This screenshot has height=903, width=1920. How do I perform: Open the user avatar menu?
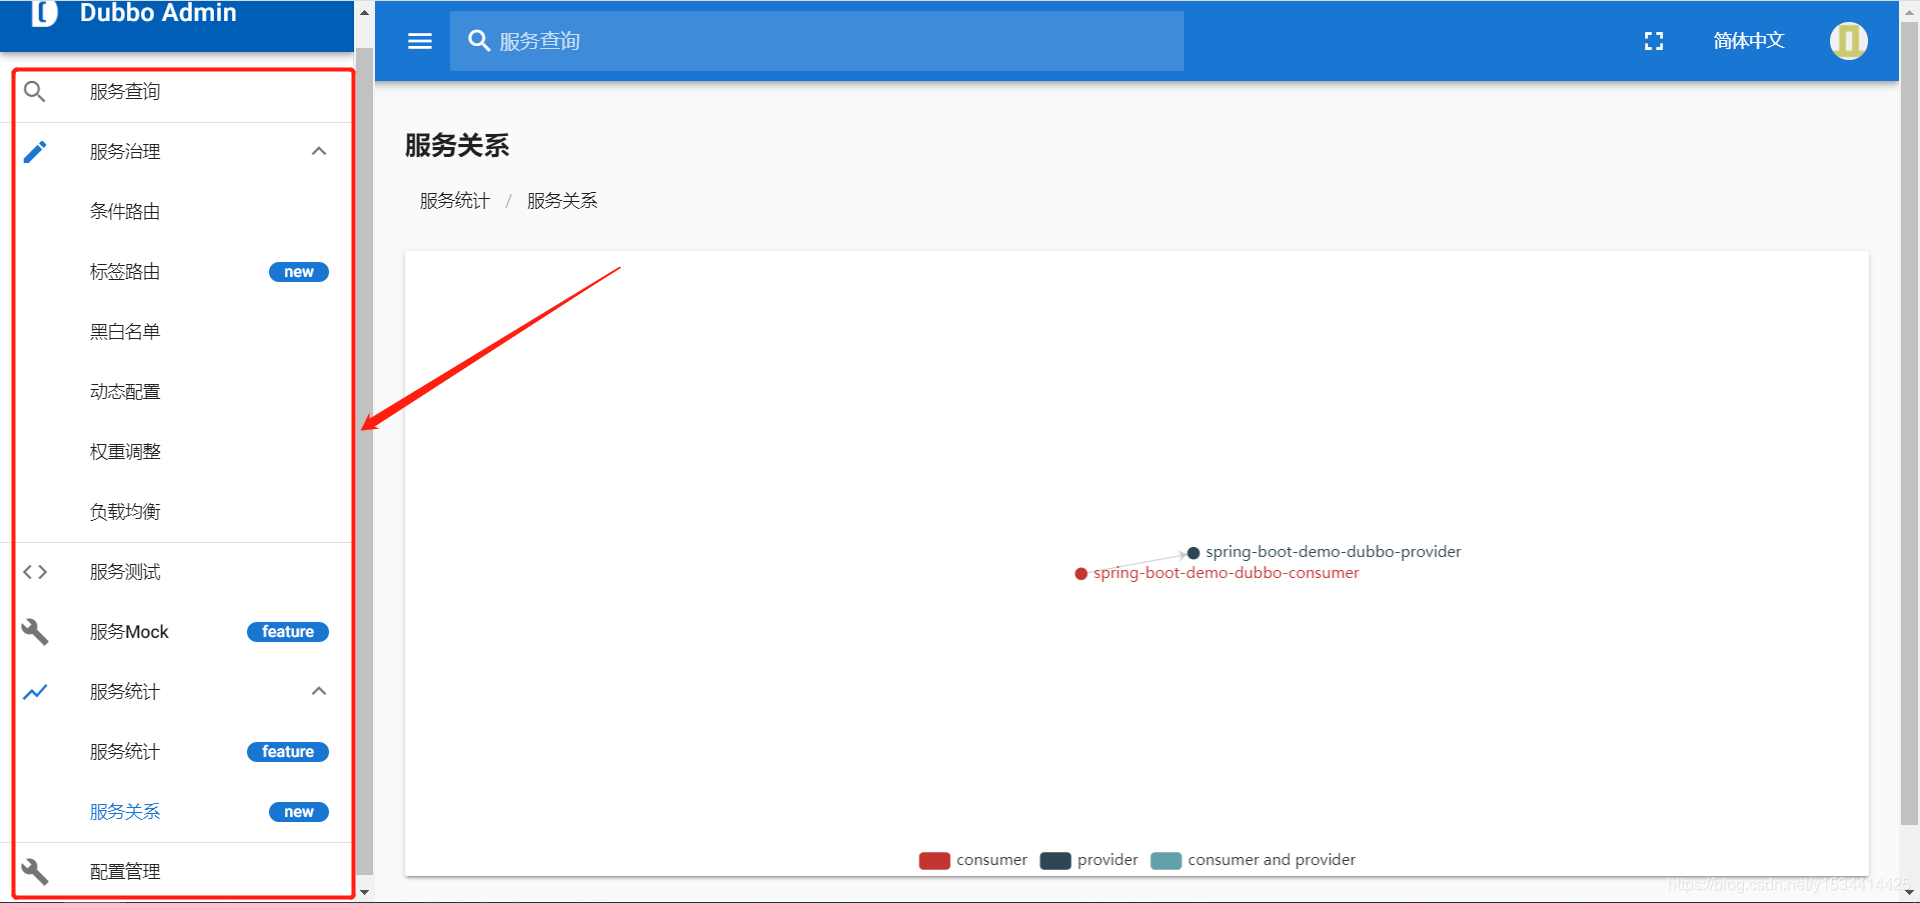pyautogui.click(x=1849, y=41)
